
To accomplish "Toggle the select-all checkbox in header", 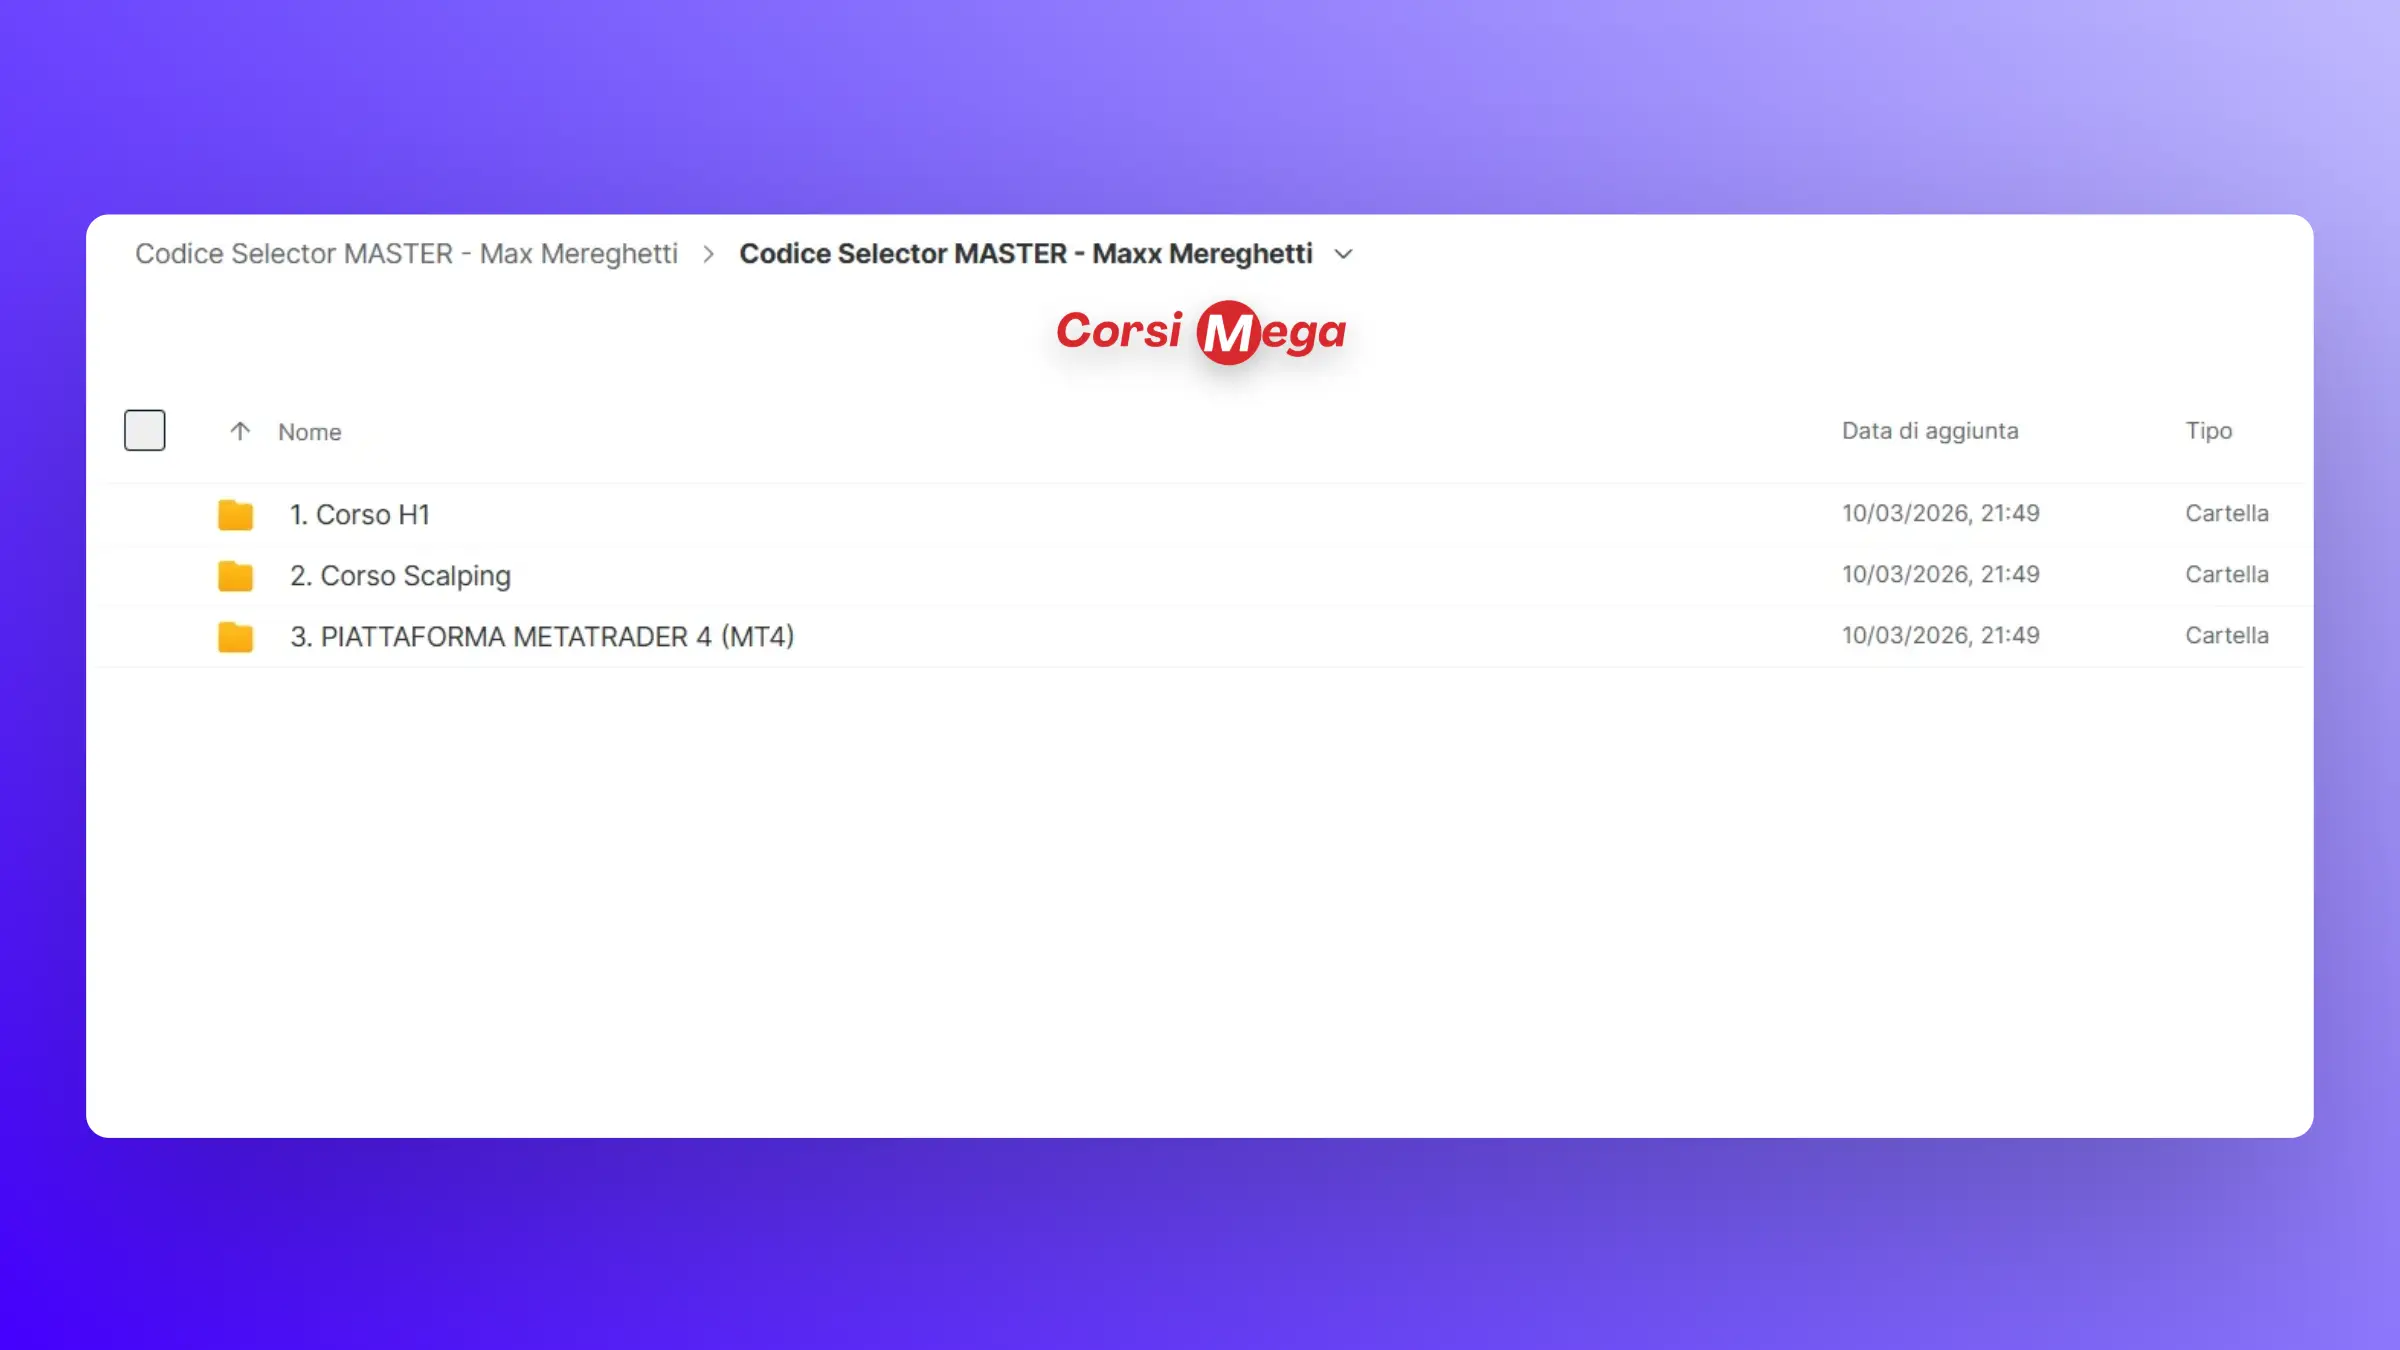I will pyautogui.click(x=145, y=430).
